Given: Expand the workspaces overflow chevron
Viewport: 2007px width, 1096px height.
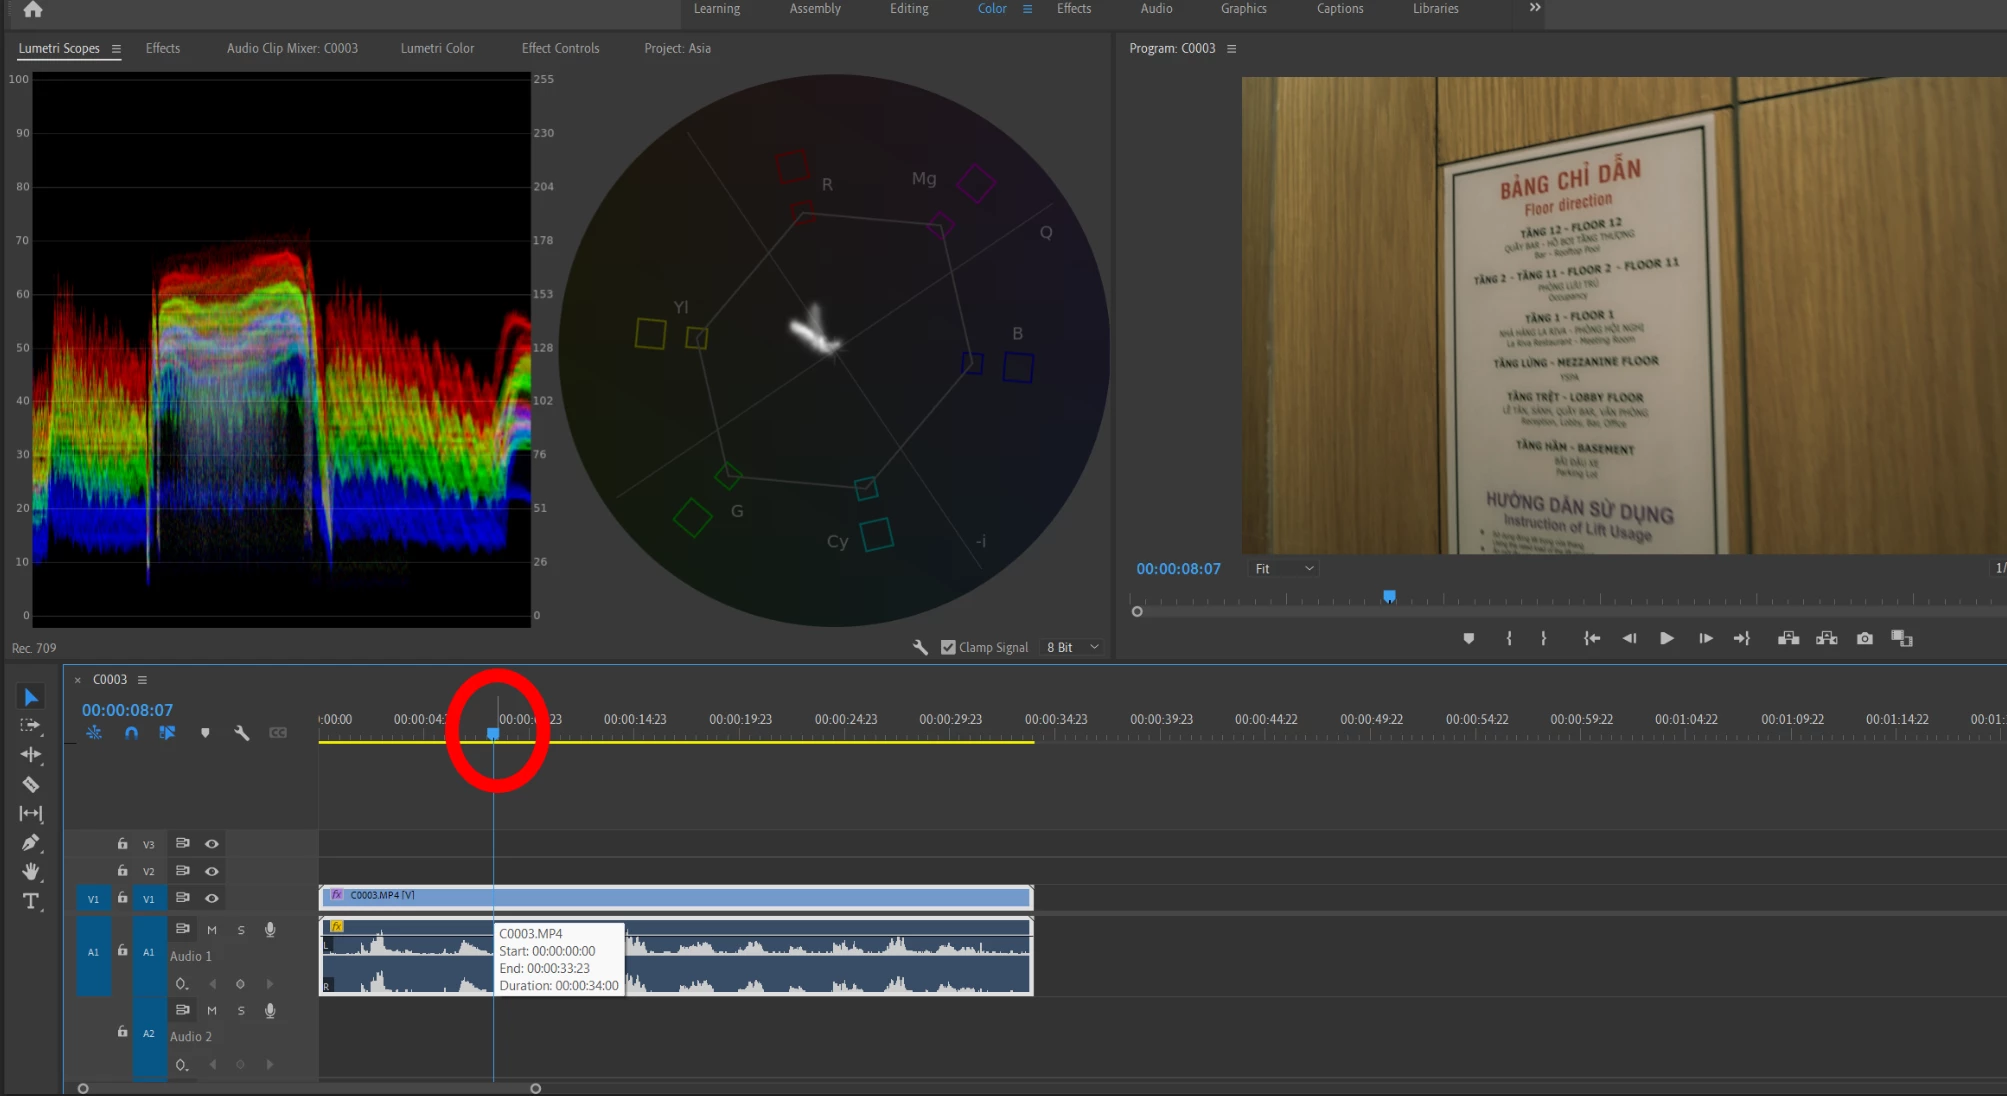Looking at the screenshot, I should (1535, 8).
